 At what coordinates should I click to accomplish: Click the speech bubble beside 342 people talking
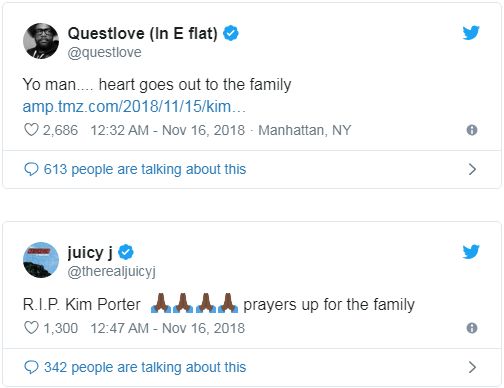point(31,367)
